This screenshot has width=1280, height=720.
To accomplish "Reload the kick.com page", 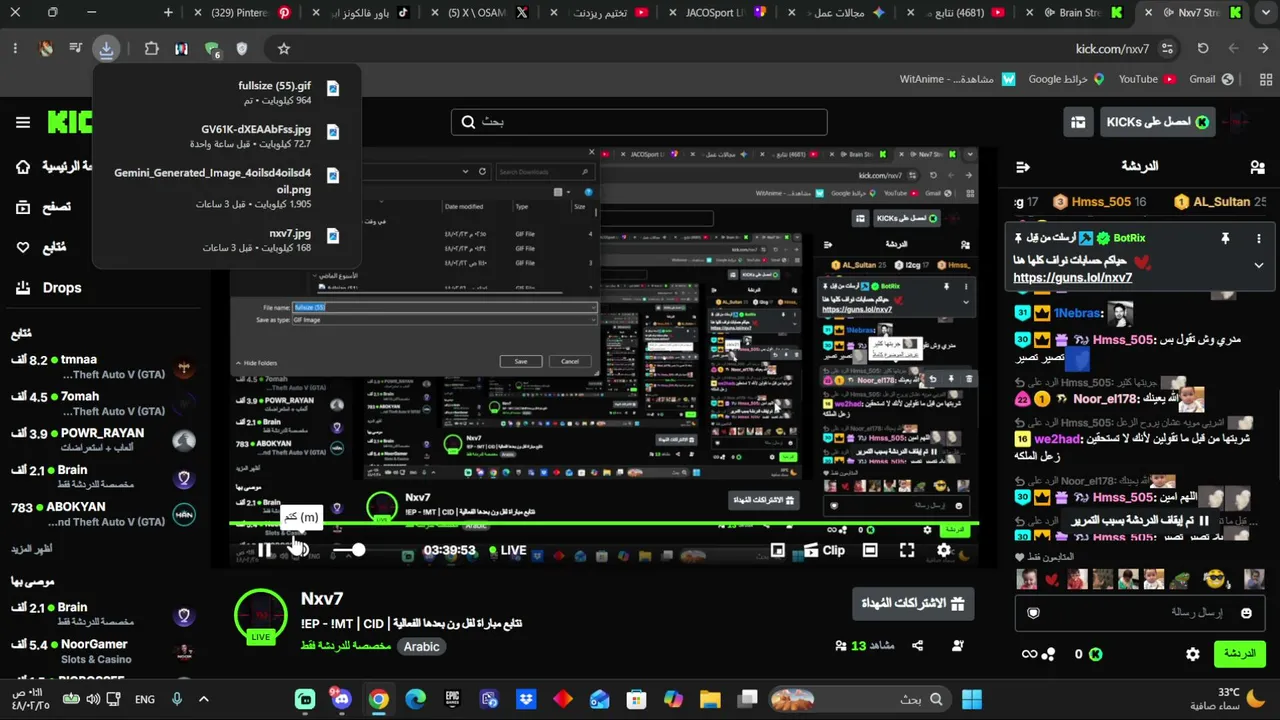I will click(1203, 48).
